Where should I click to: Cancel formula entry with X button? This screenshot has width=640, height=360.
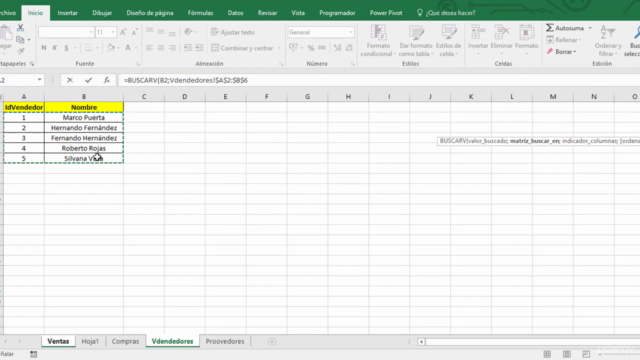pos(70,80)
